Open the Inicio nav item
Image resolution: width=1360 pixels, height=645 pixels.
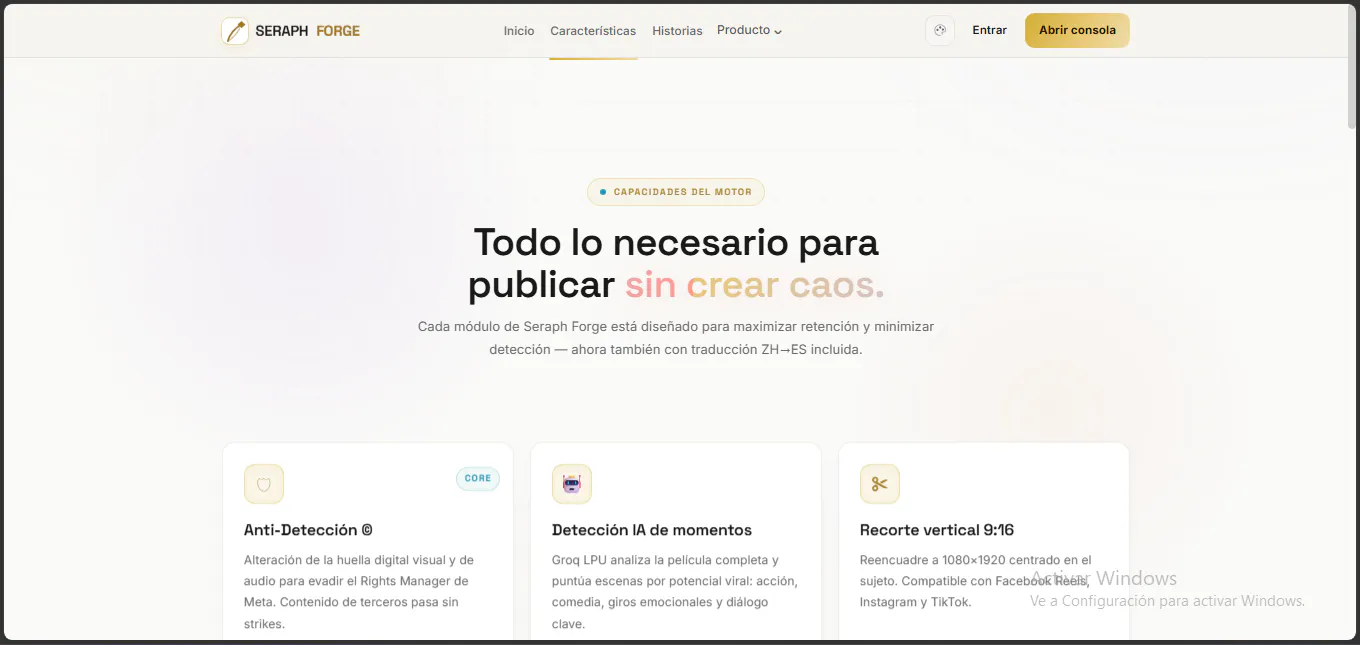[x=519, y=31]
